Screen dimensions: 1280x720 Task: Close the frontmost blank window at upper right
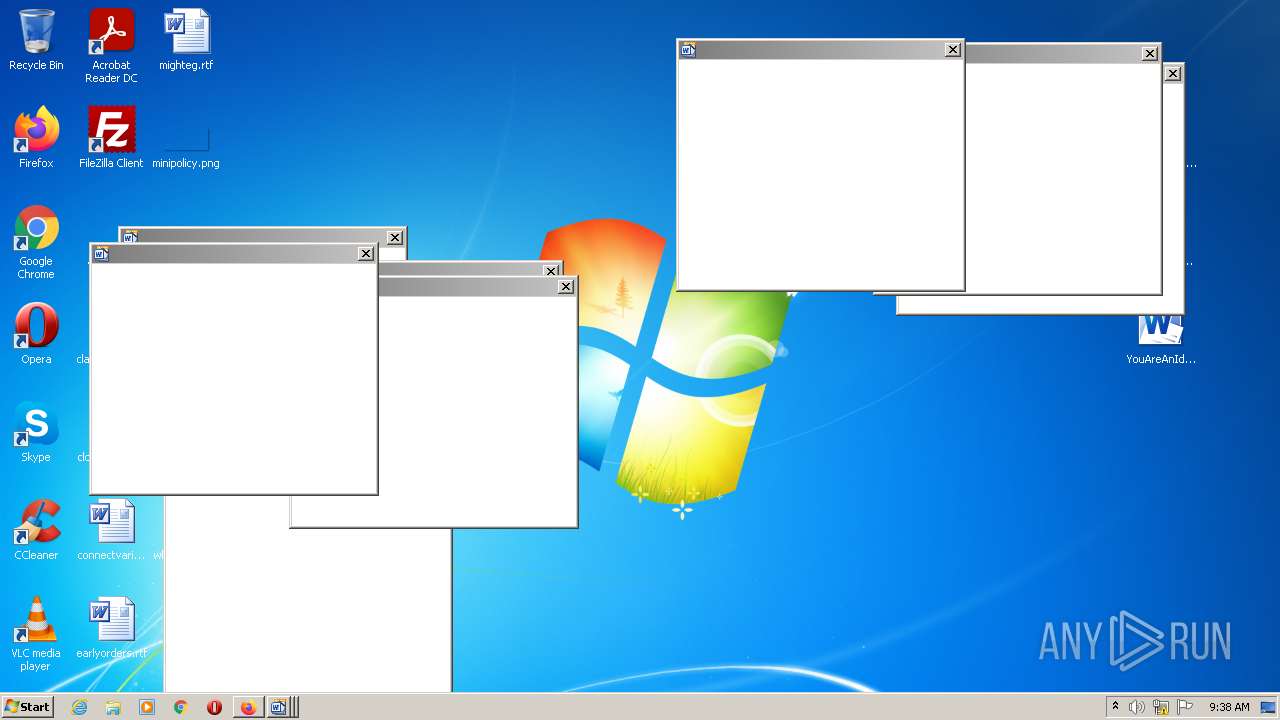coord(953,50)
